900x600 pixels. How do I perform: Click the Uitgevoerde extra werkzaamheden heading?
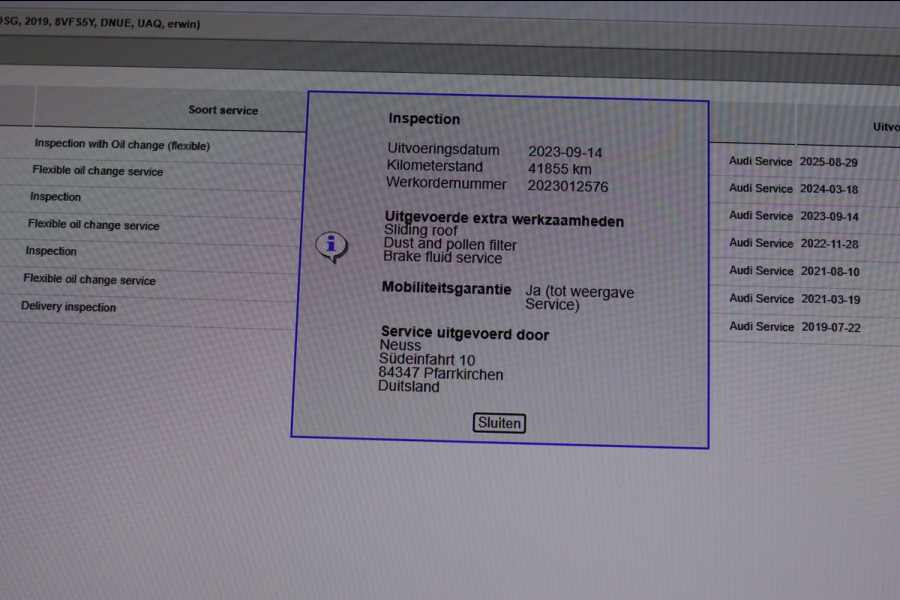(x=504, y=219)
